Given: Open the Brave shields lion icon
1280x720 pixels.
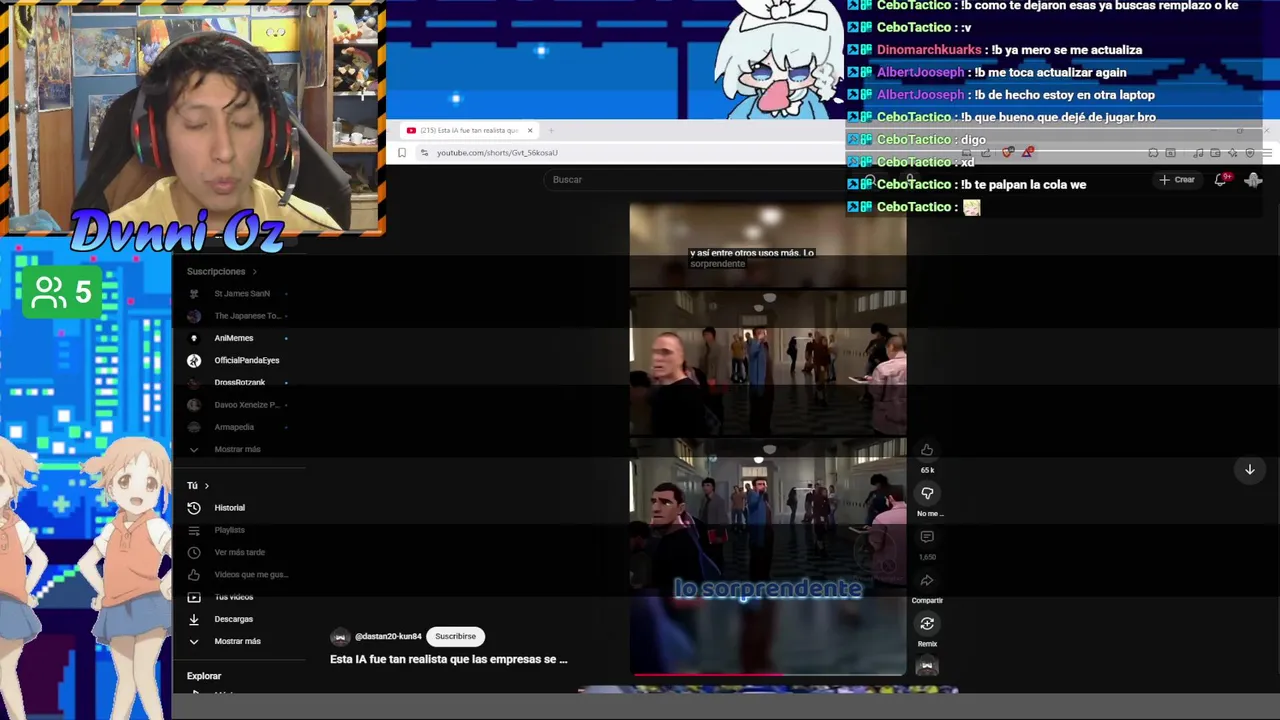Looking at the screenshot, I should (x=1008, y=153).
